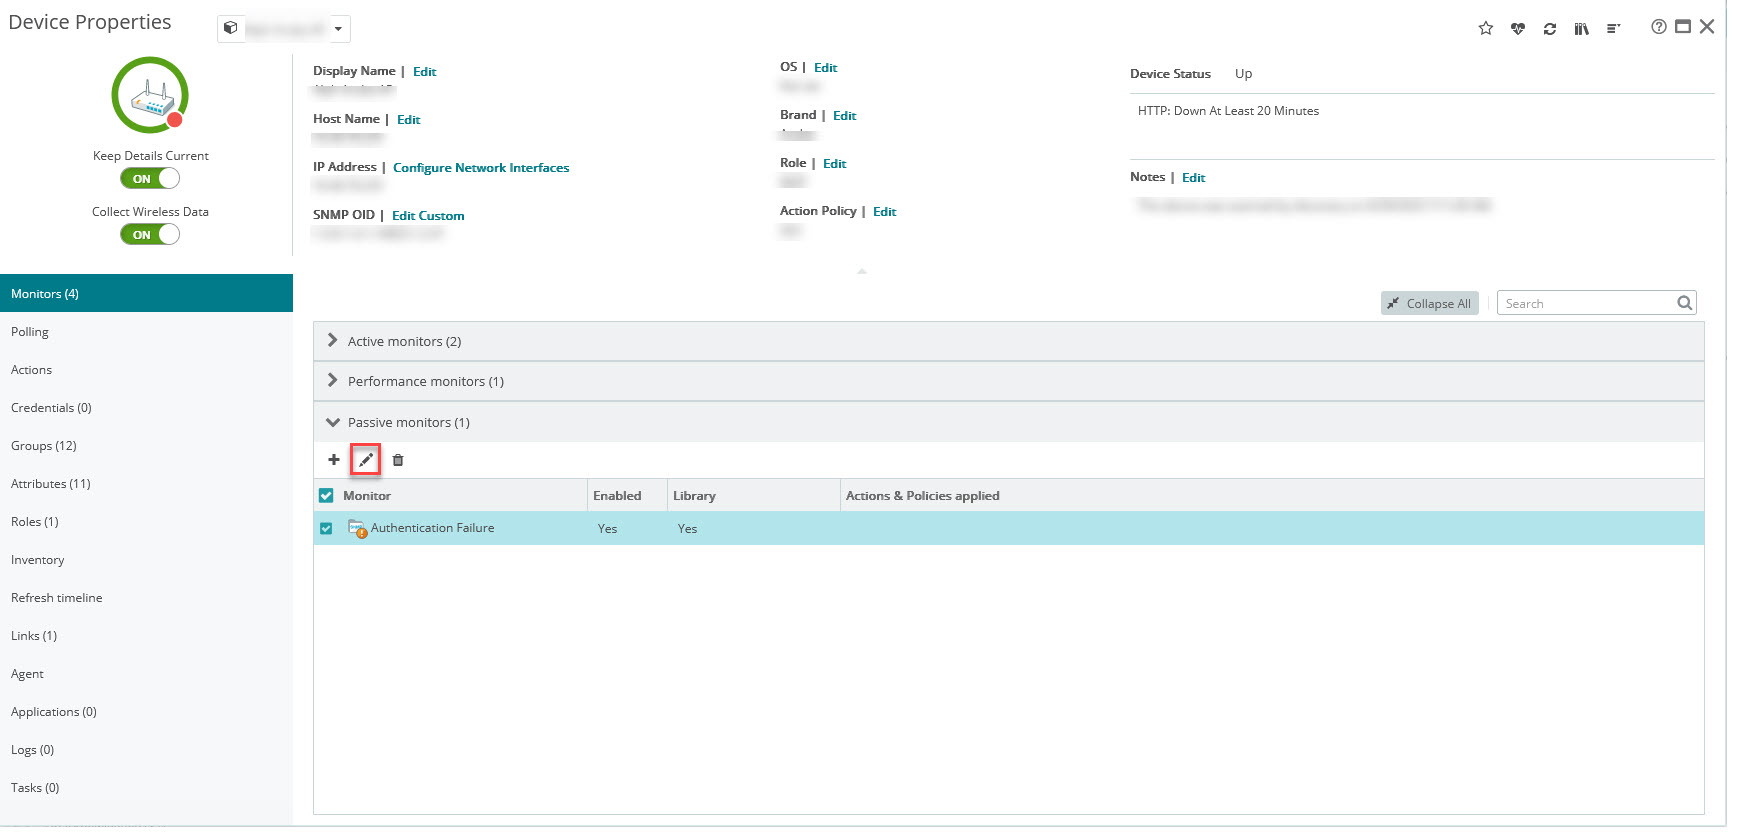
Task: Click the favorite star icon
Action: [1486, 28]
